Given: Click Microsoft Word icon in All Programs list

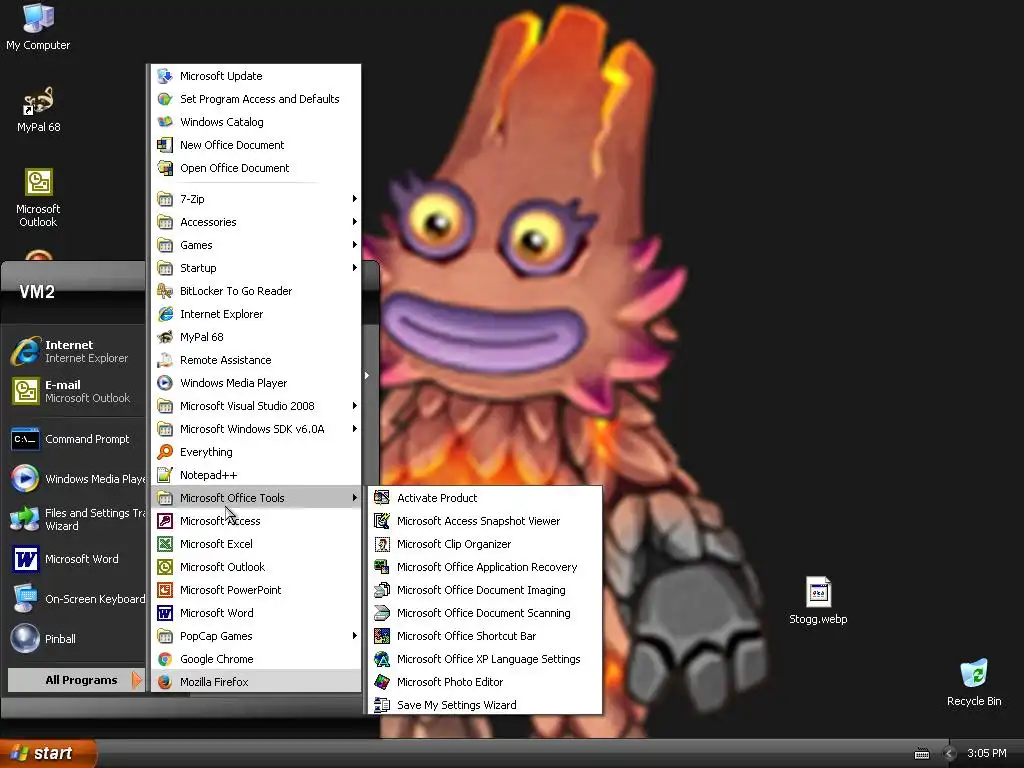Looking at the screenshot, I should [165, 613].
